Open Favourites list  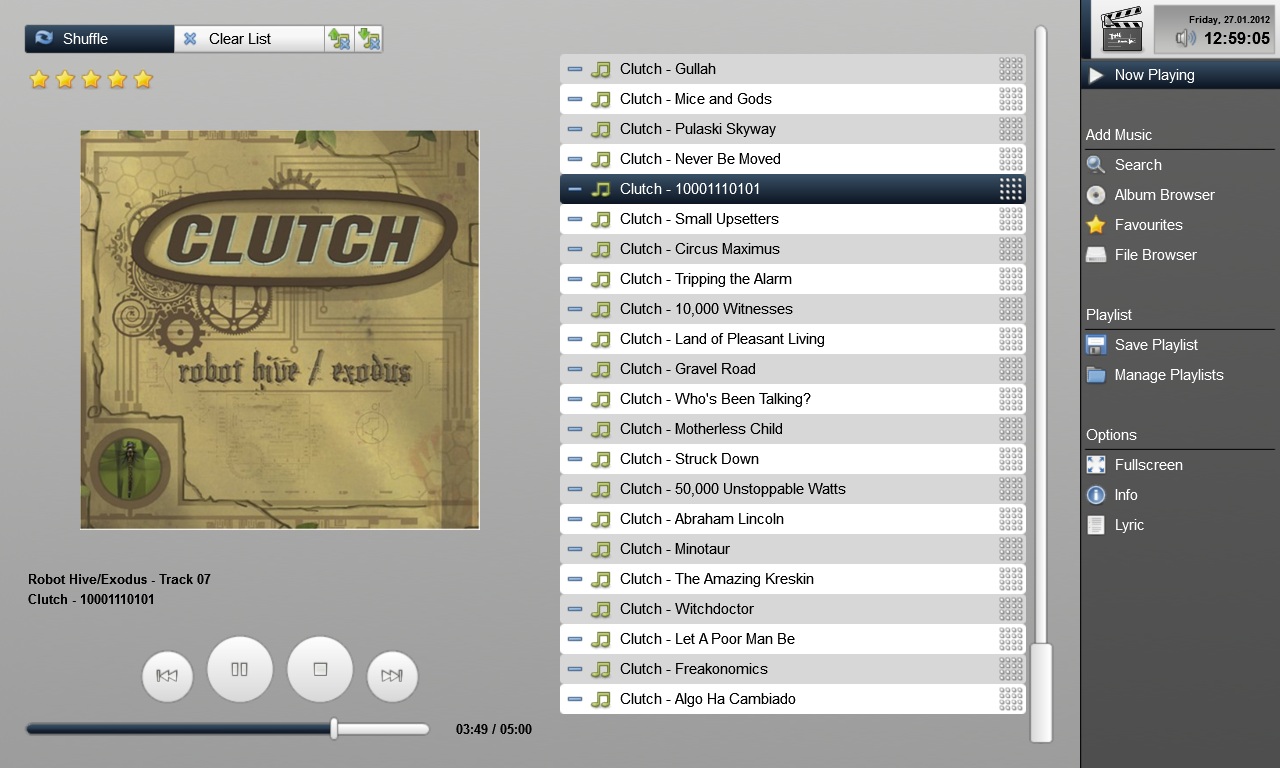point(1180,225)
